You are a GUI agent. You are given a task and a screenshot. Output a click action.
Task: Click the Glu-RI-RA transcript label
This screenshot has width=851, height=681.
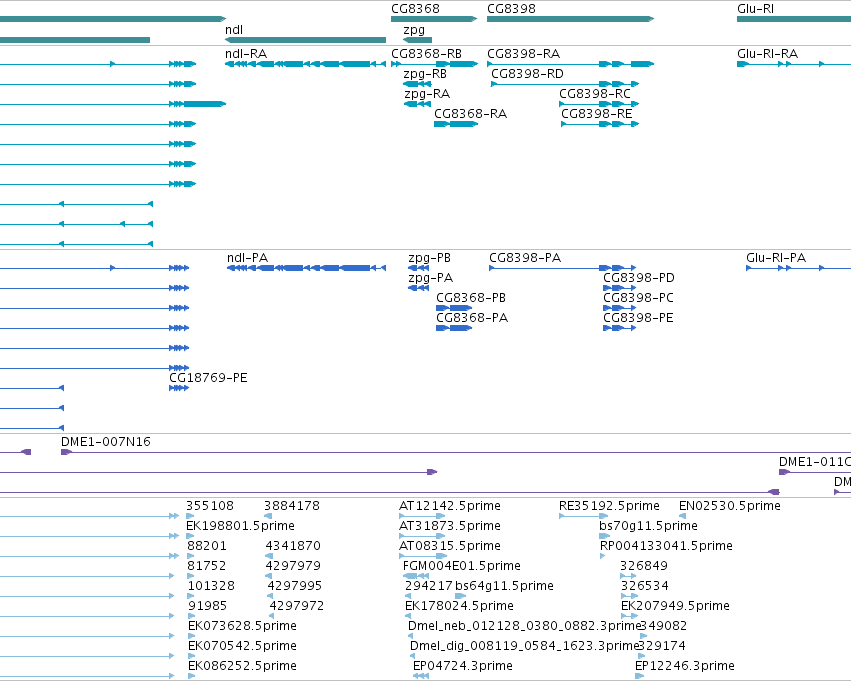pos(767,54)
